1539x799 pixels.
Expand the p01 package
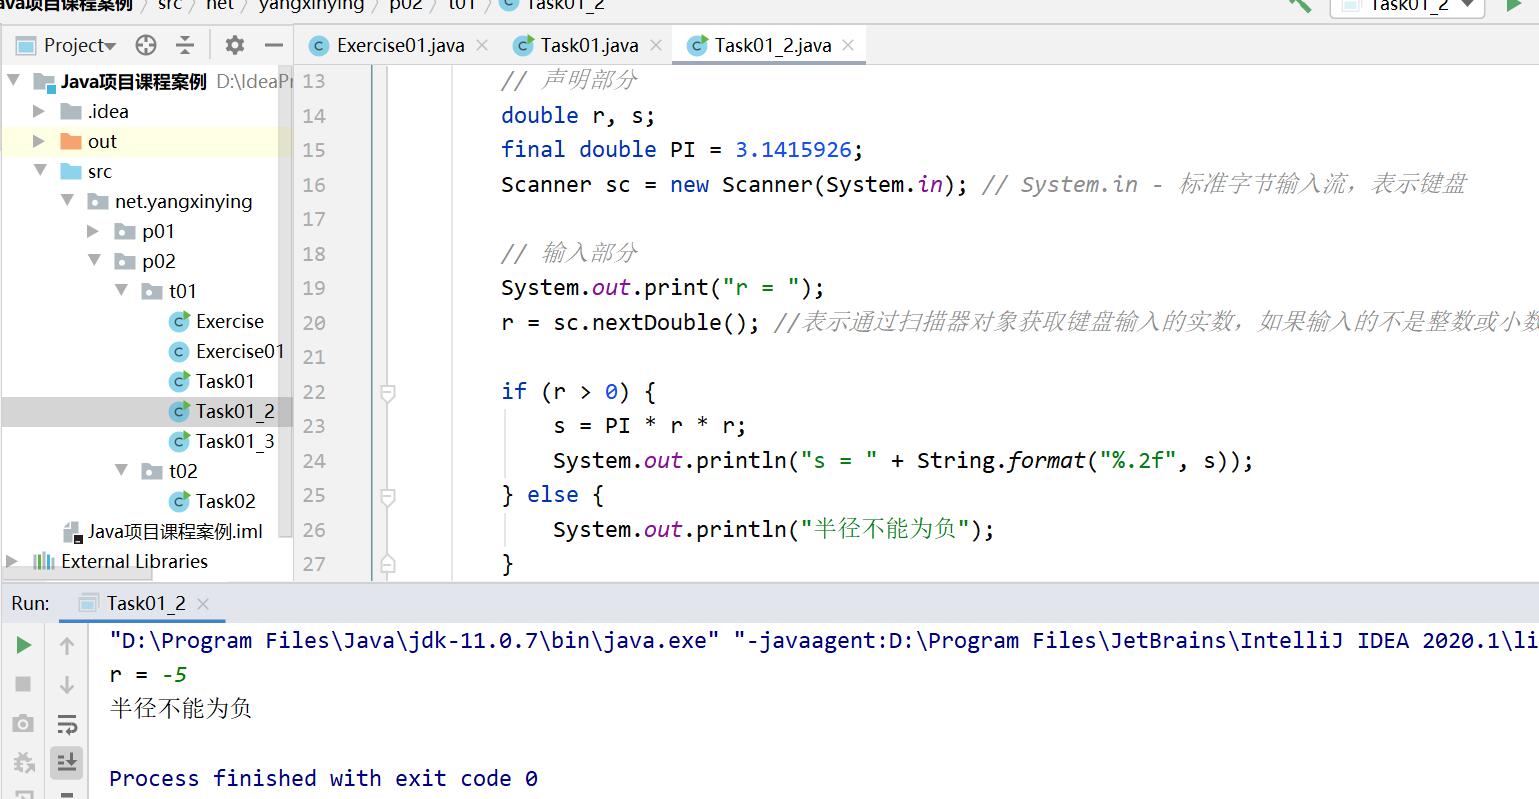coord(93,231)
